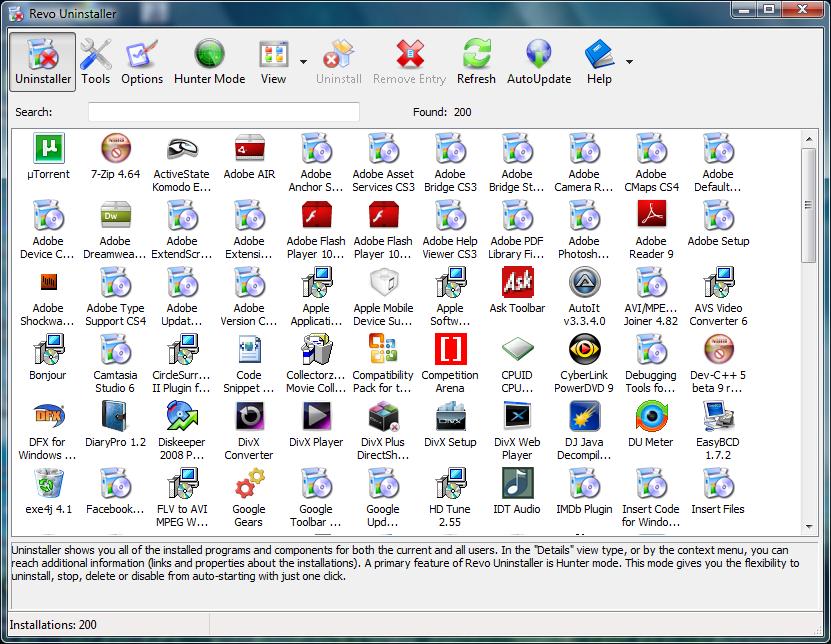Select Compatibility Pack icon

pos(383,349)
